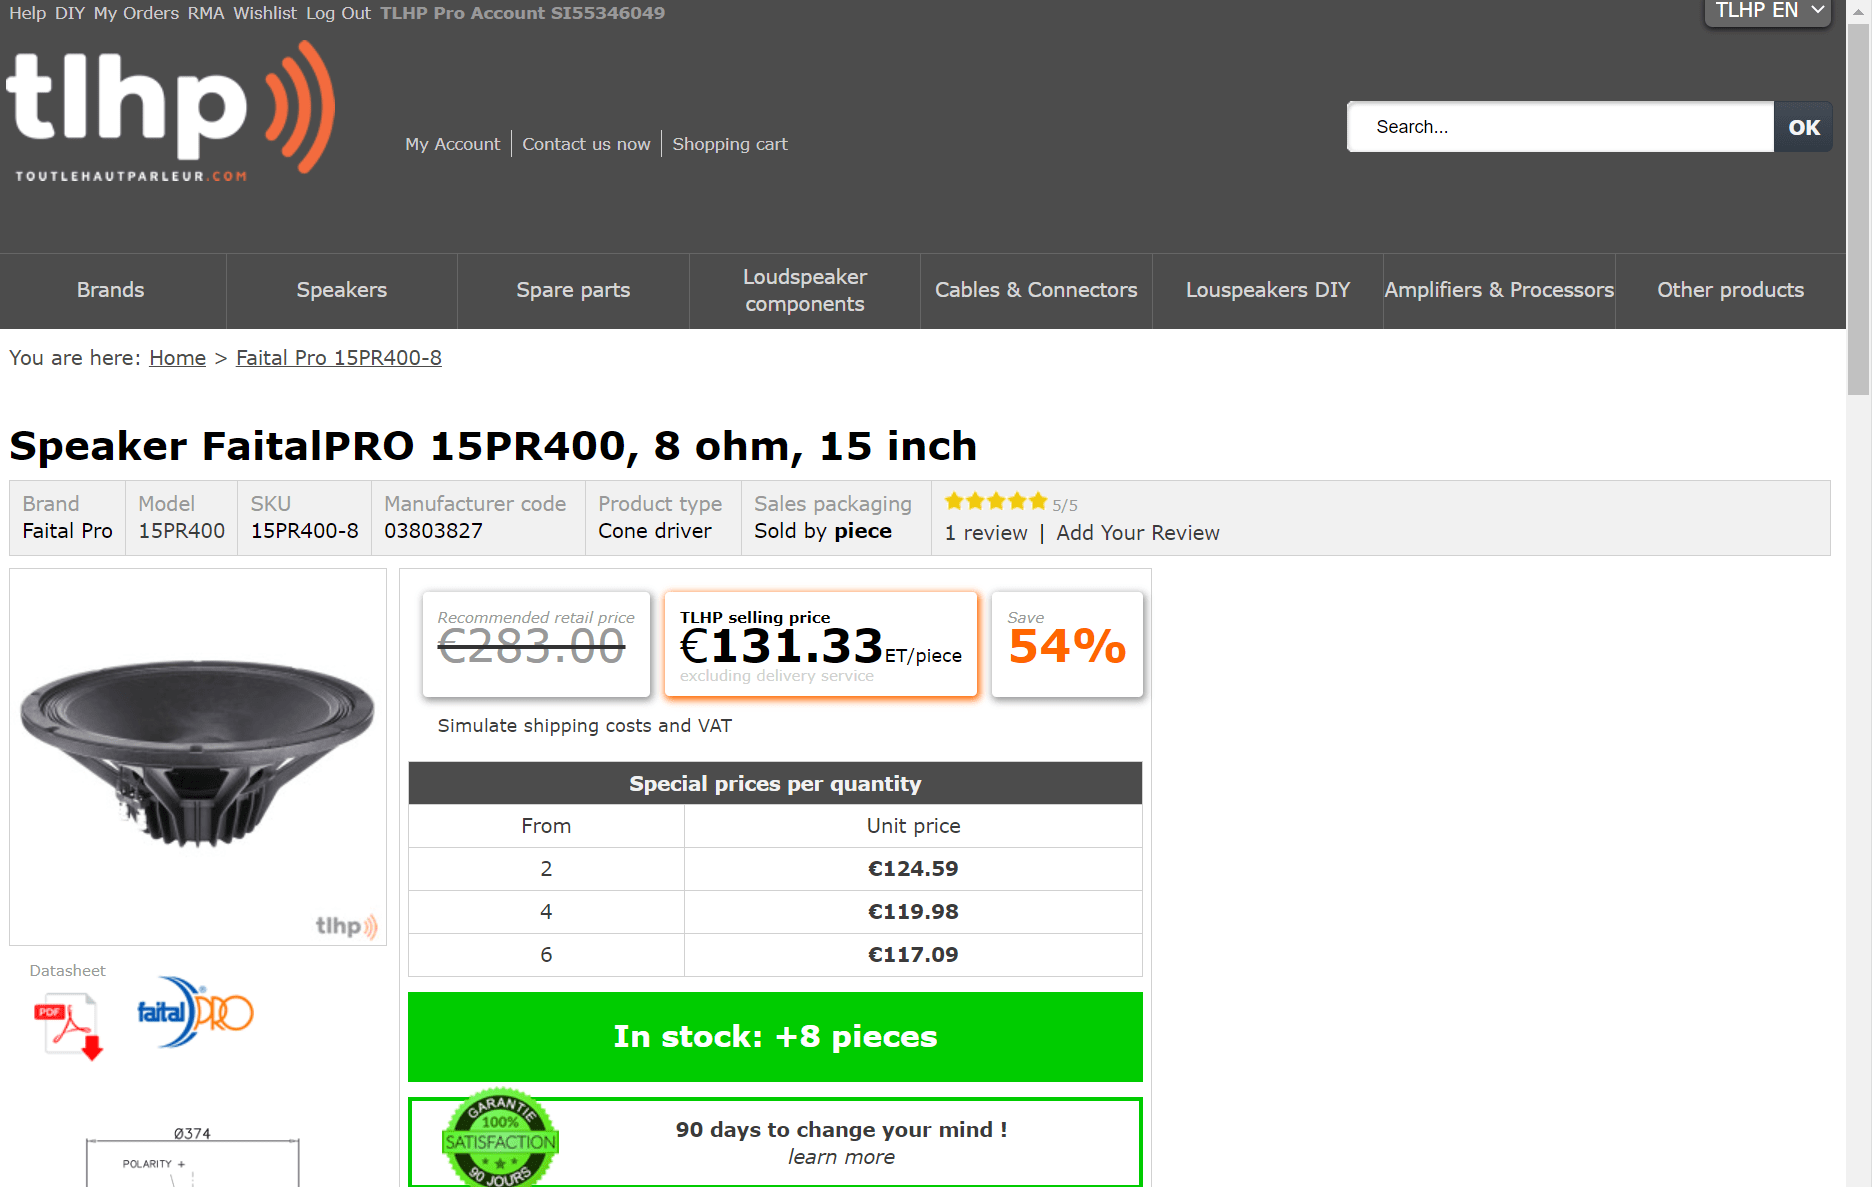Open the 1 review link

tap(986, 533)
